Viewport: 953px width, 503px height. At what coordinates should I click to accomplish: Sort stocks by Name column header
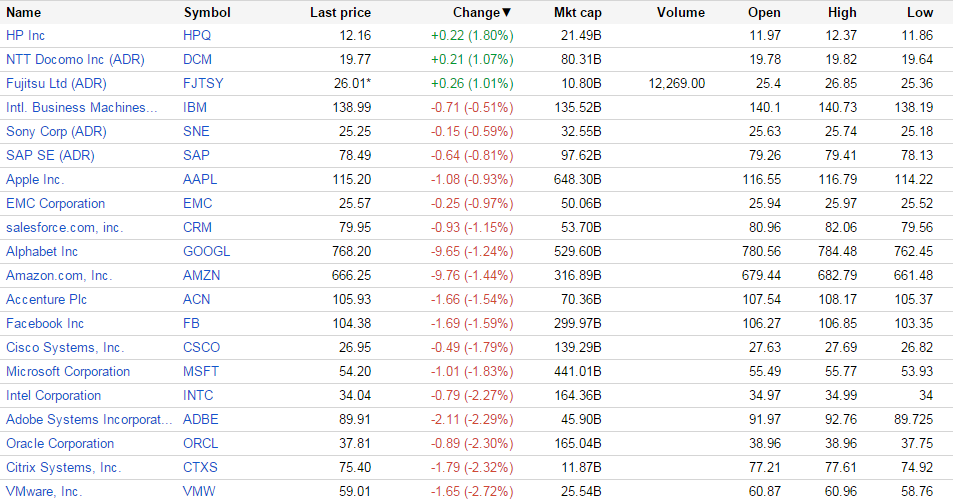[x=24, y=13]
